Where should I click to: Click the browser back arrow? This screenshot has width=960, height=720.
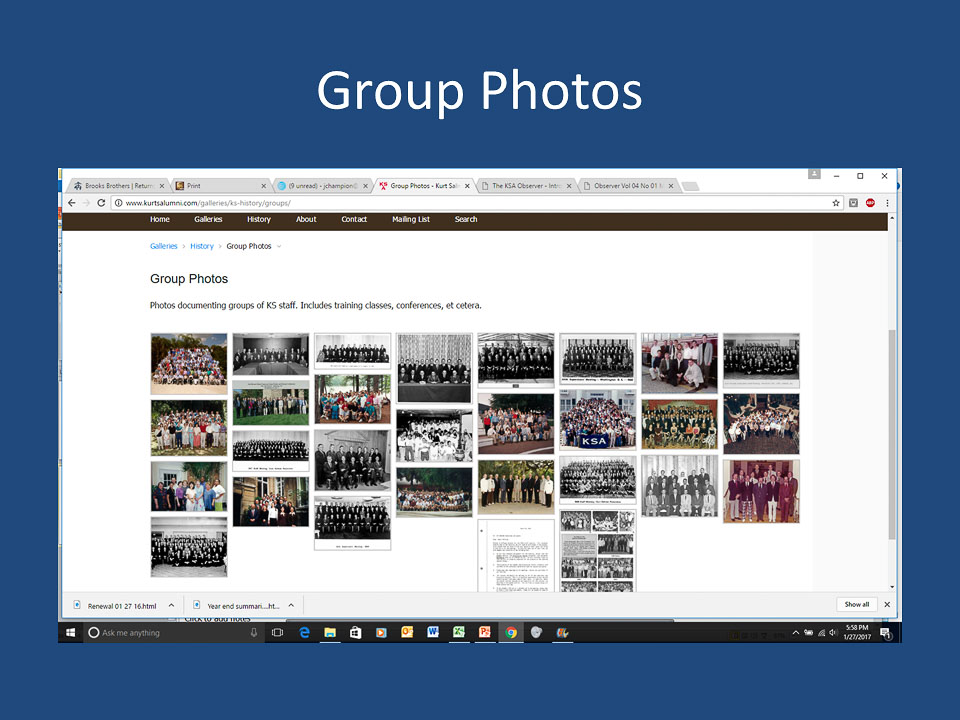tap(71, 203)
